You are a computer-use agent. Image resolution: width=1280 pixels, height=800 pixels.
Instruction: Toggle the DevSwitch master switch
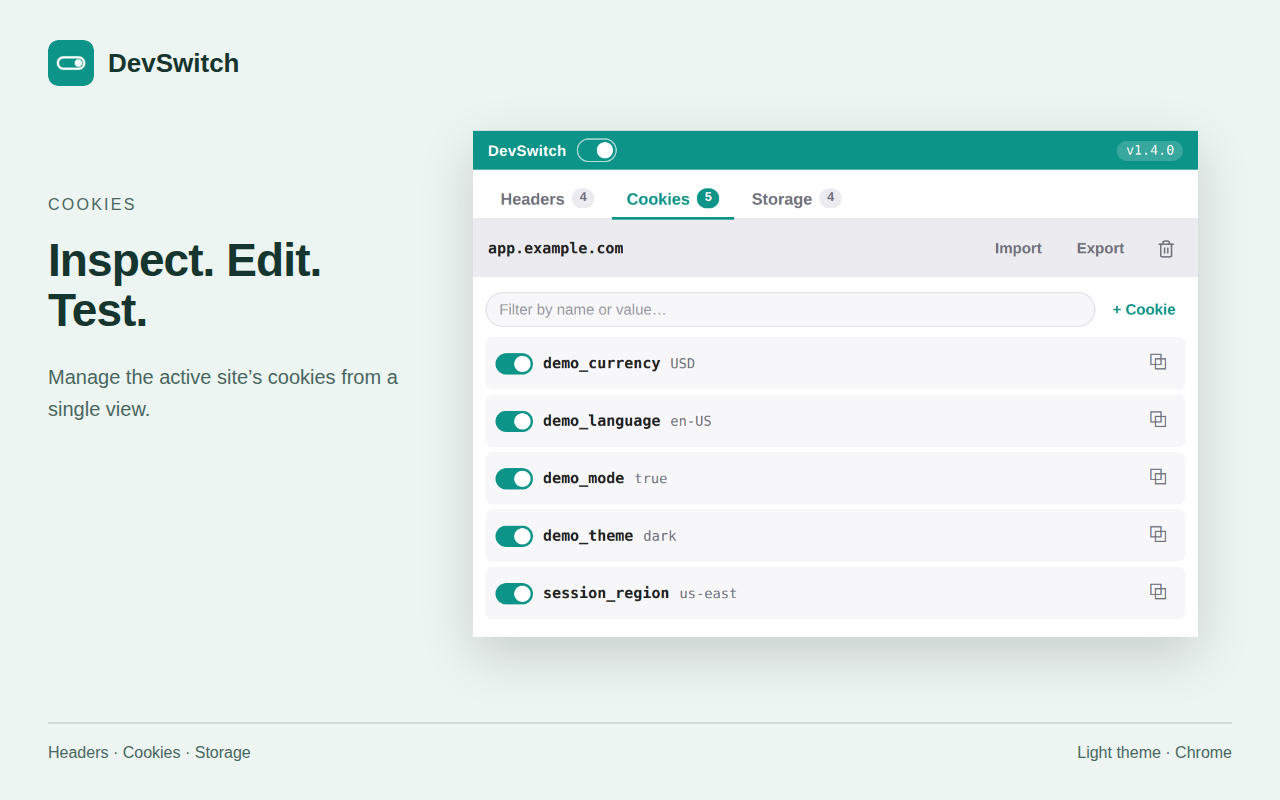click(x=597, y=150)
